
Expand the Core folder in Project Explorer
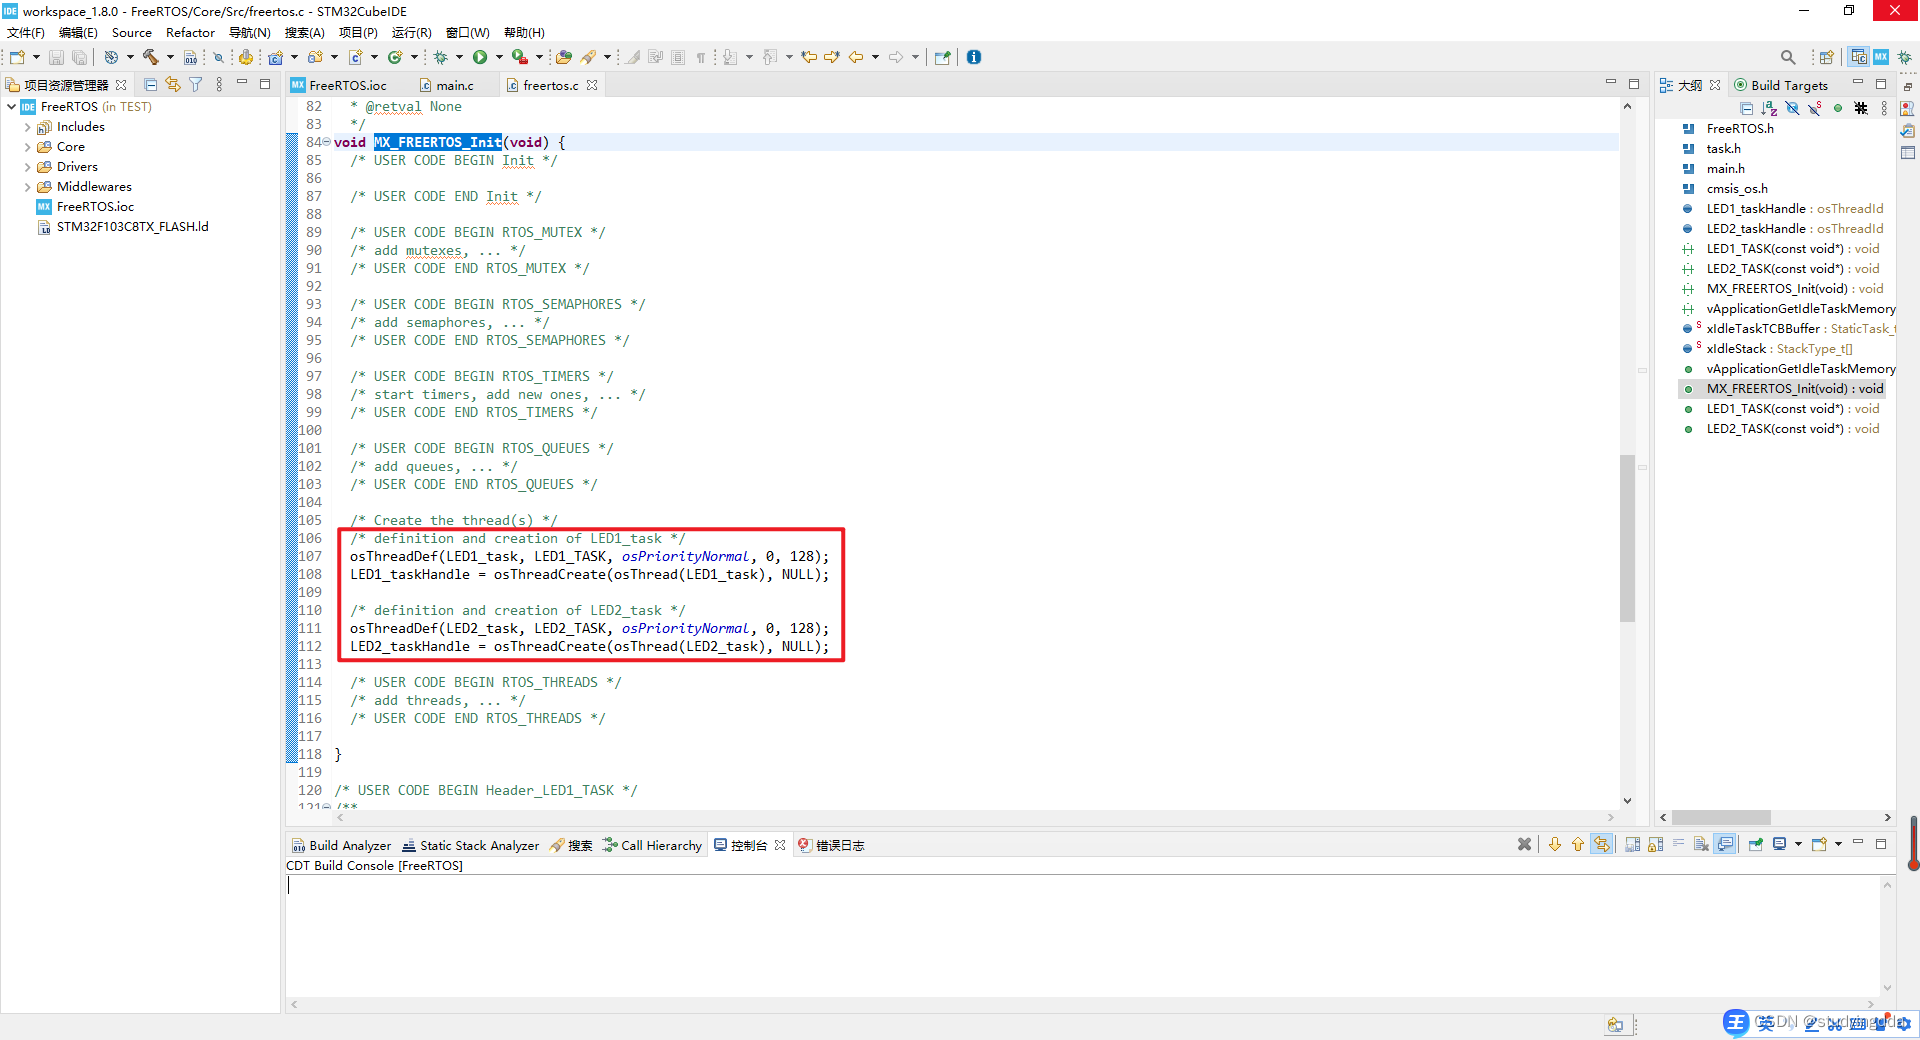pyautogui.click(x=28, y=147)
